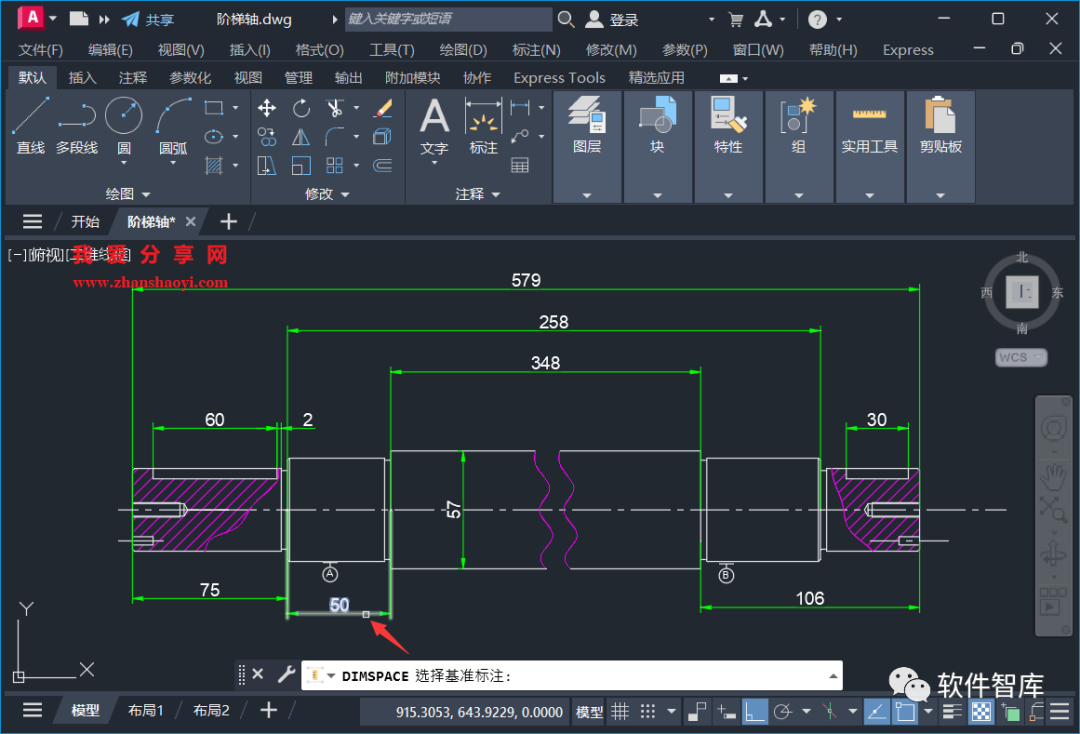
Task: Click the keyword search box
Action: click(x=448, y=19)
